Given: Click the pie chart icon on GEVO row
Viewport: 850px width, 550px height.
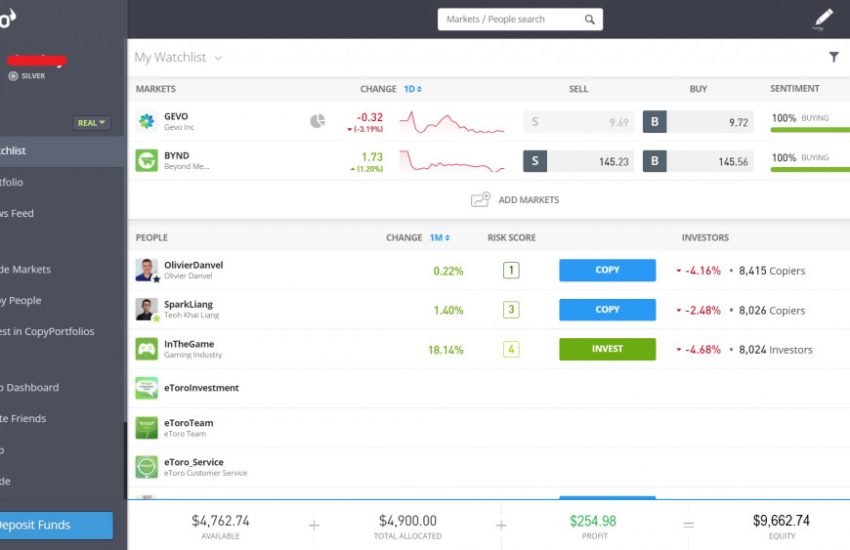Looking at the screenshot, I should pos(318,121).
